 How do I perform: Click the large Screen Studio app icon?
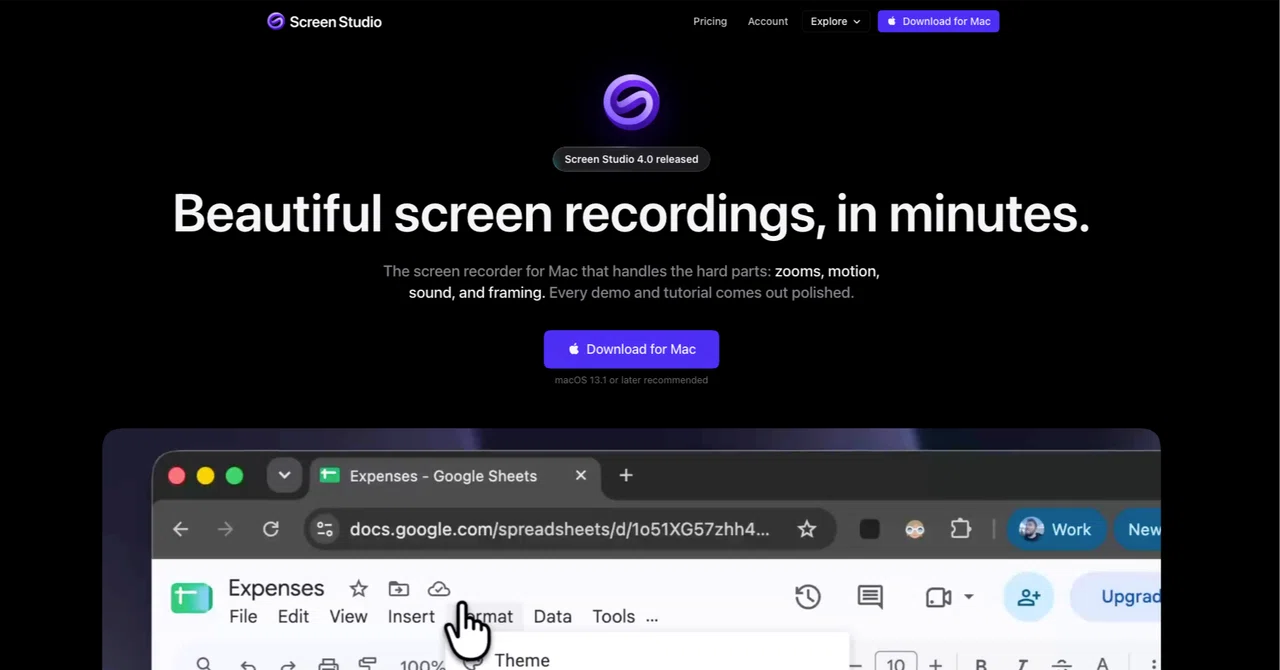[x=631, y=102]
